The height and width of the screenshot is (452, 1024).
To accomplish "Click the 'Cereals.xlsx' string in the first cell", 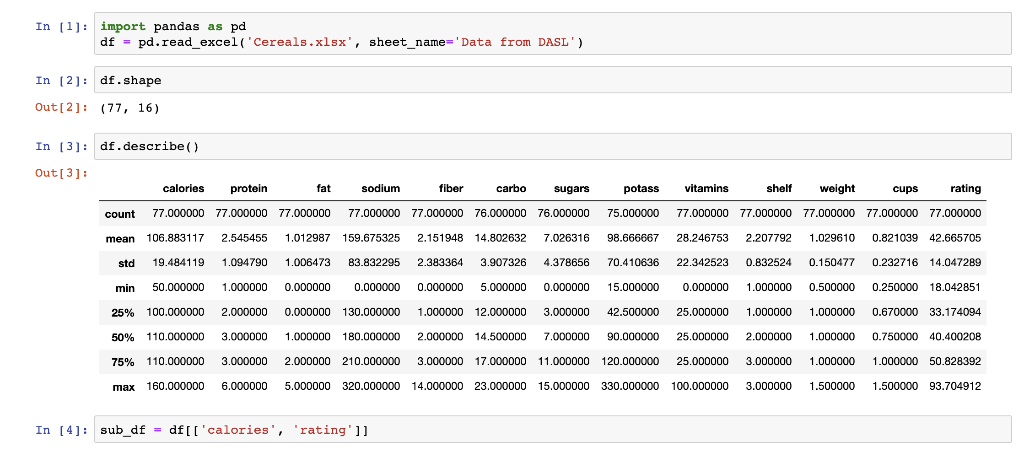I will point(298,42).
